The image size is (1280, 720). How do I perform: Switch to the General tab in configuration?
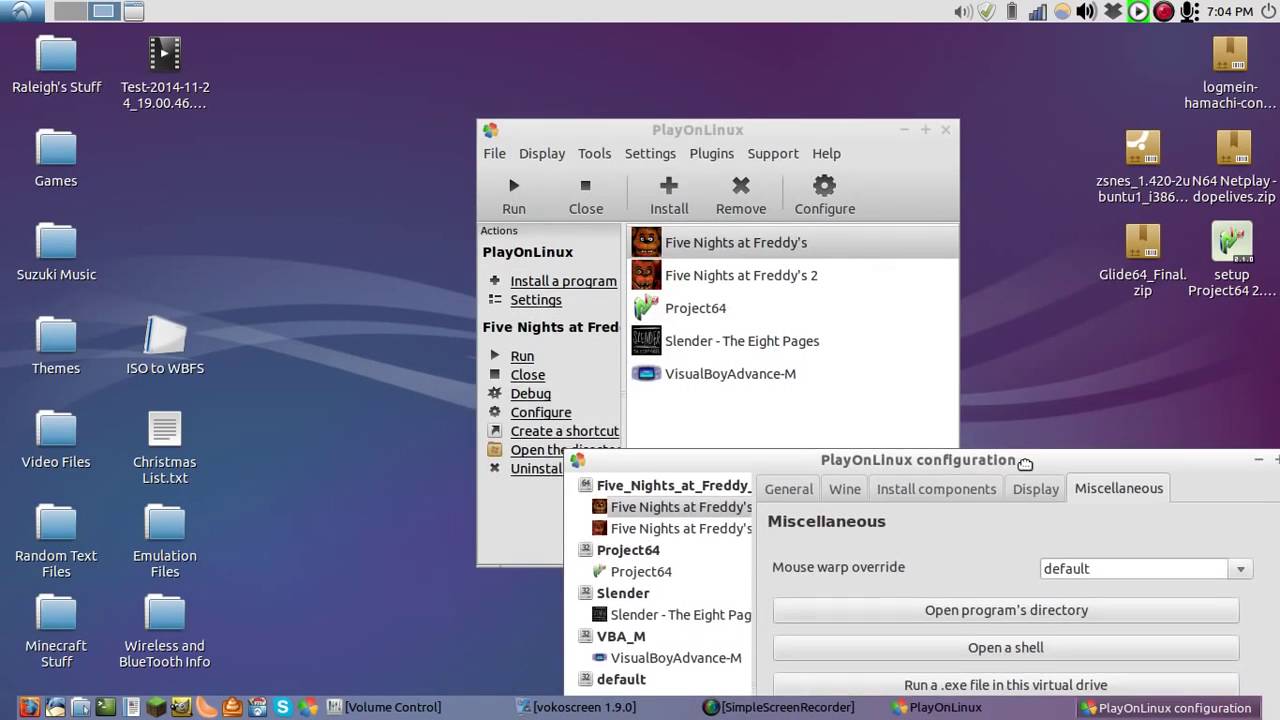tap(789, 489)
